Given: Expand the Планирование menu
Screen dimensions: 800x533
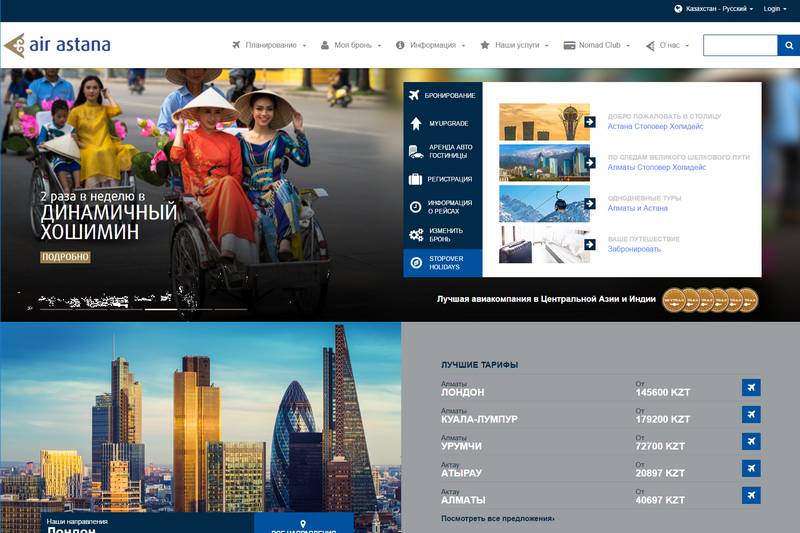Looking at the screenshot, I should click(x=269, y=45).
